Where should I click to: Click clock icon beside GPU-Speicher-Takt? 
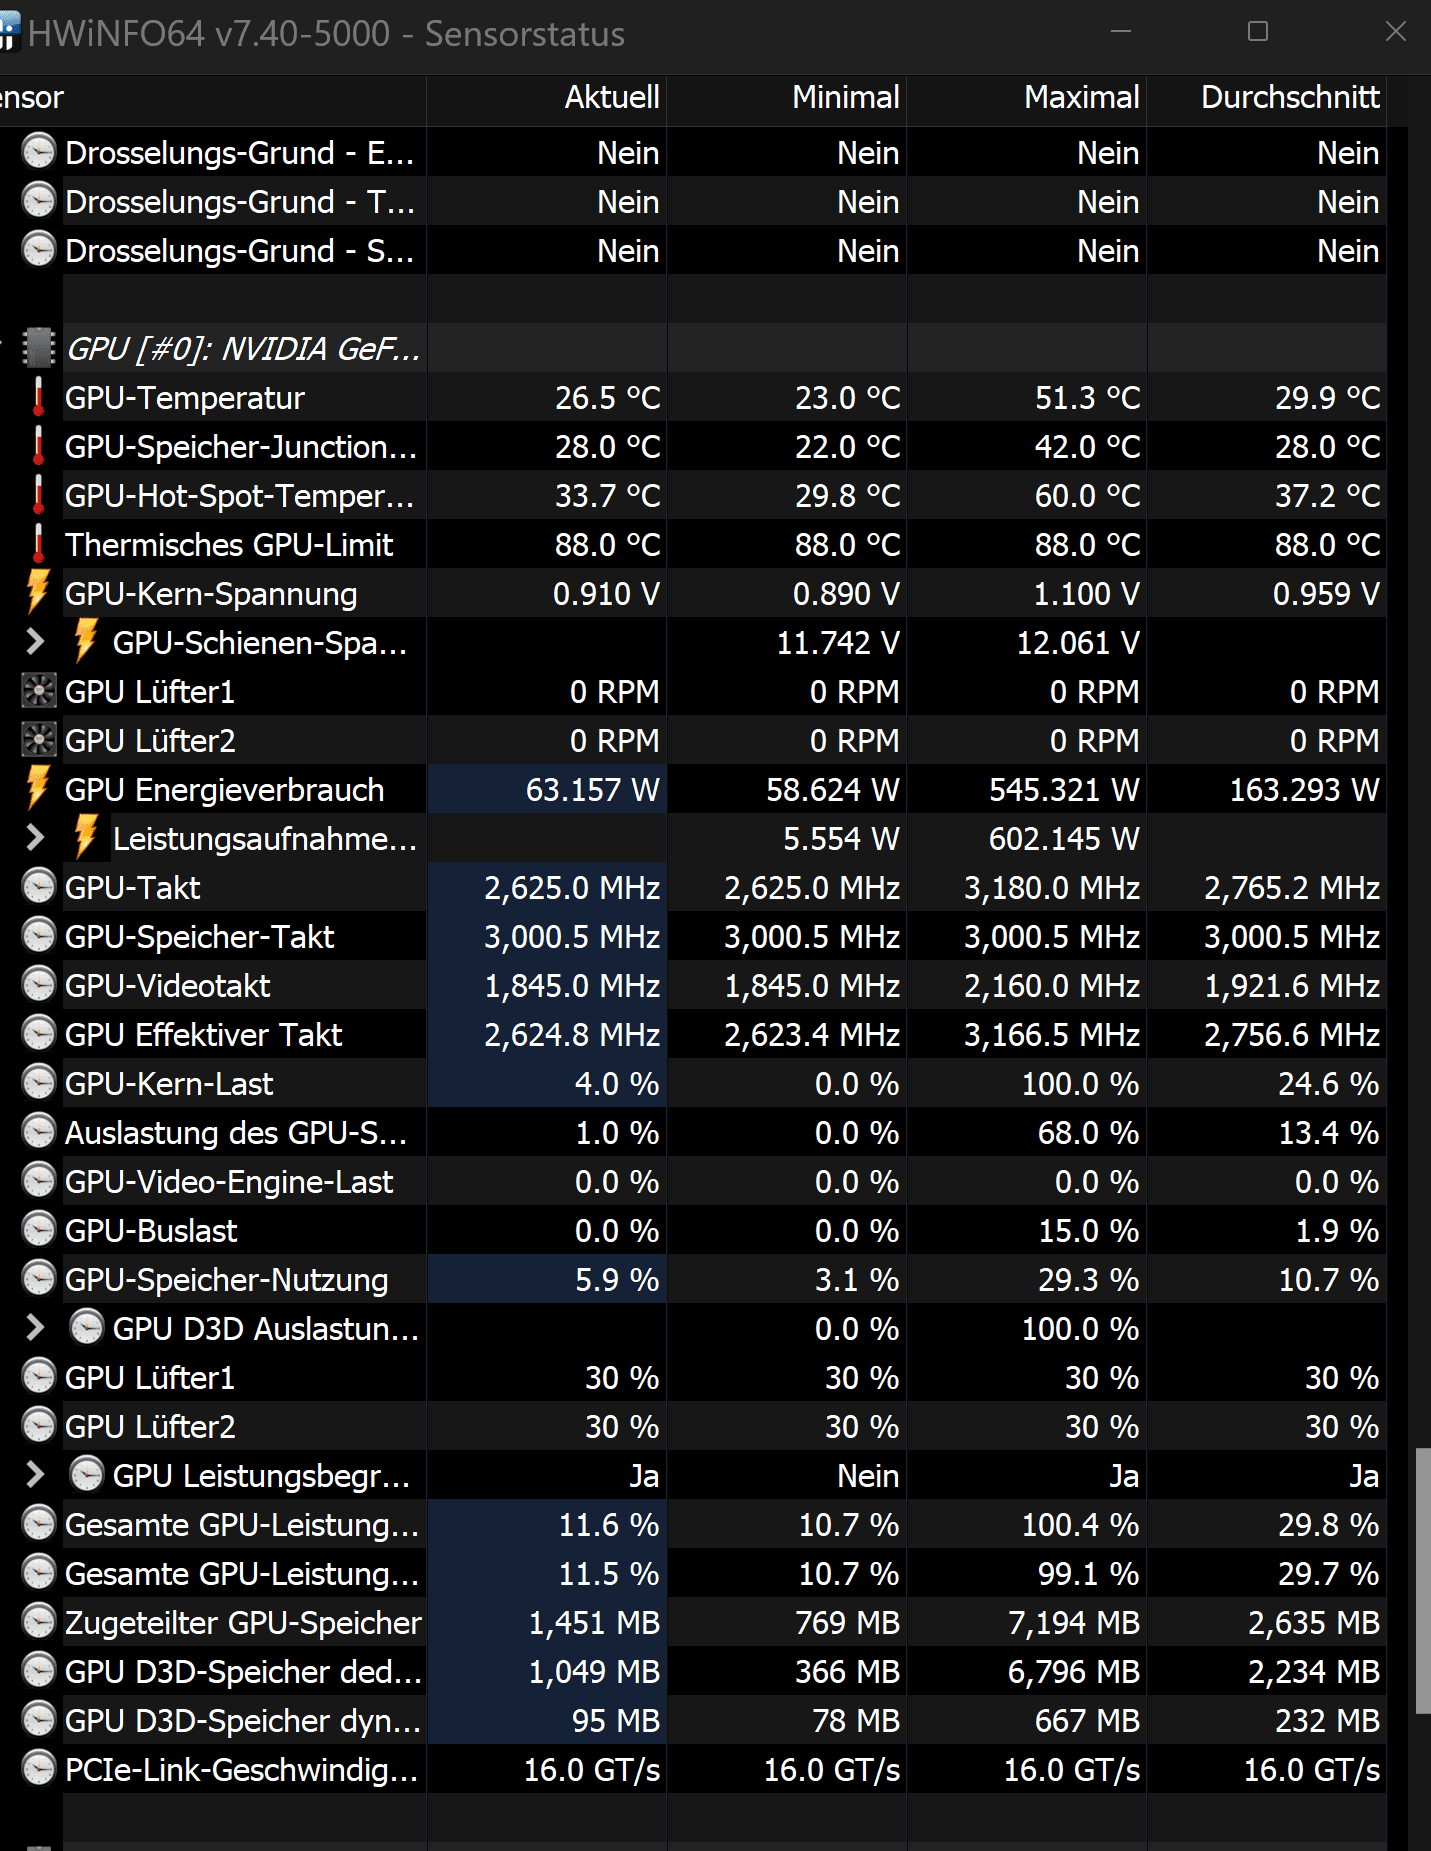pos(38,936)
